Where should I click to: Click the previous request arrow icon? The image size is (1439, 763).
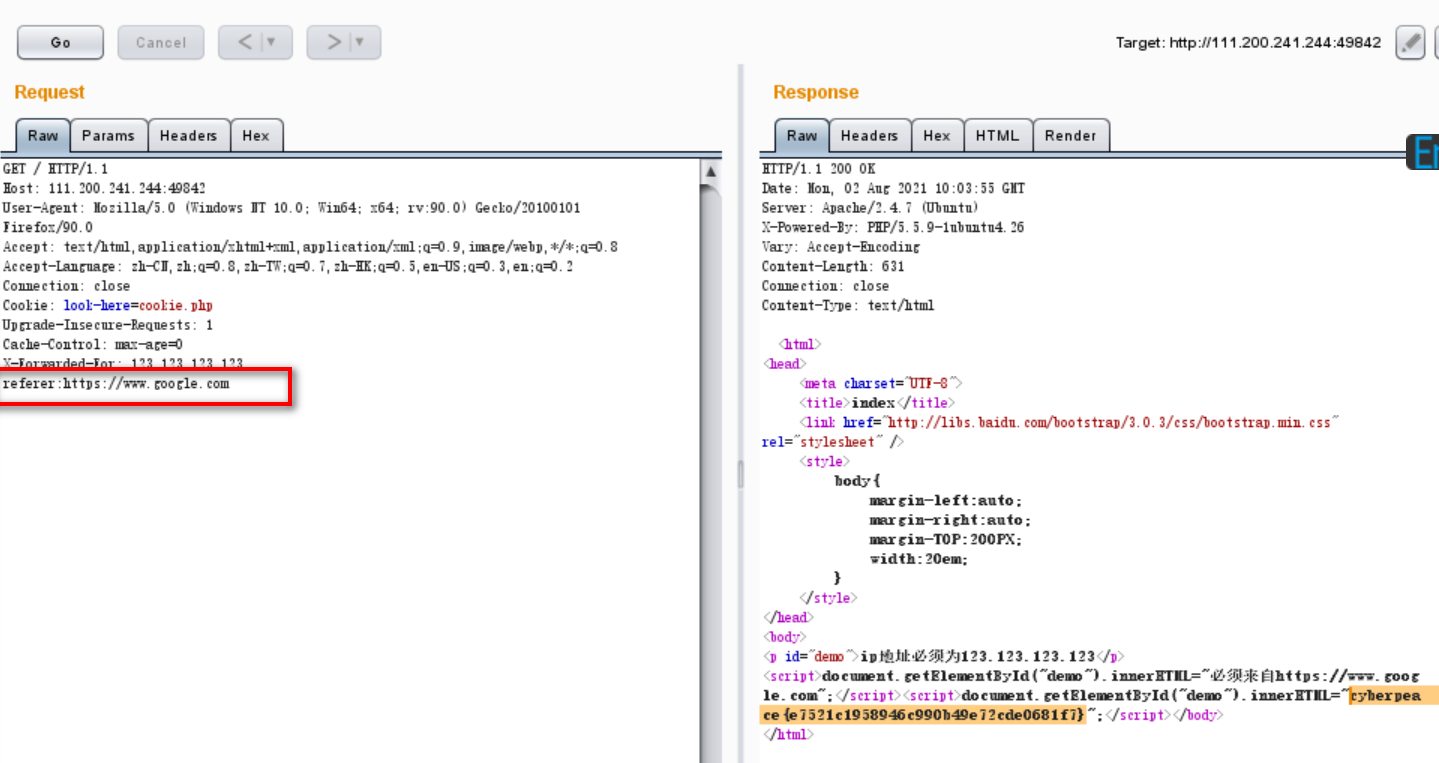(x=246, y=42)
